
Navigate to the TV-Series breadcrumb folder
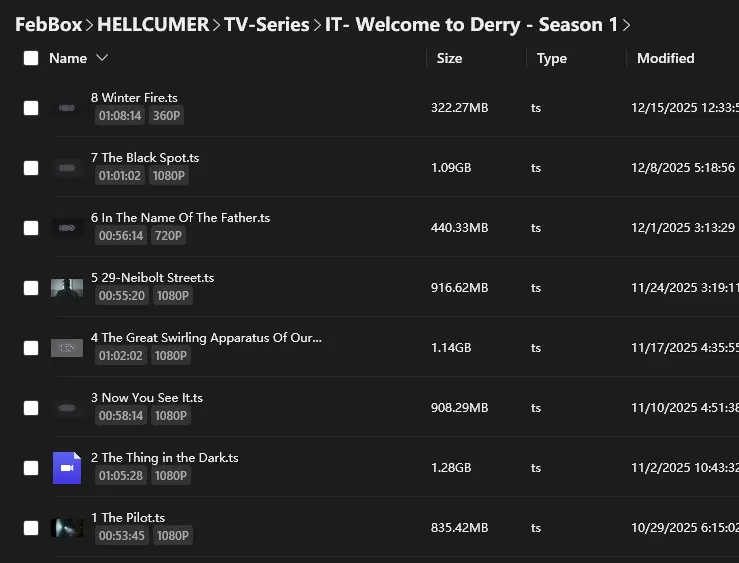267,24
